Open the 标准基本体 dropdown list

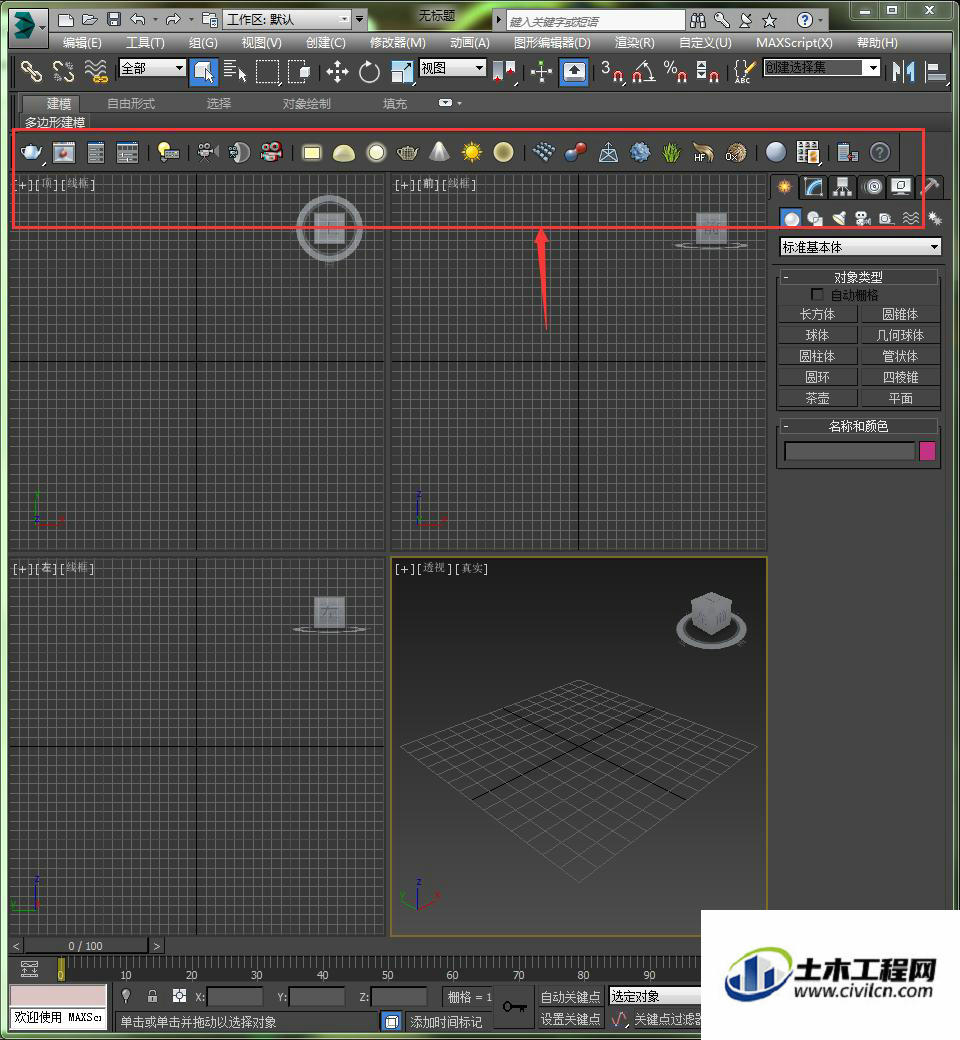pyautogui.click(x=860, y=247)
